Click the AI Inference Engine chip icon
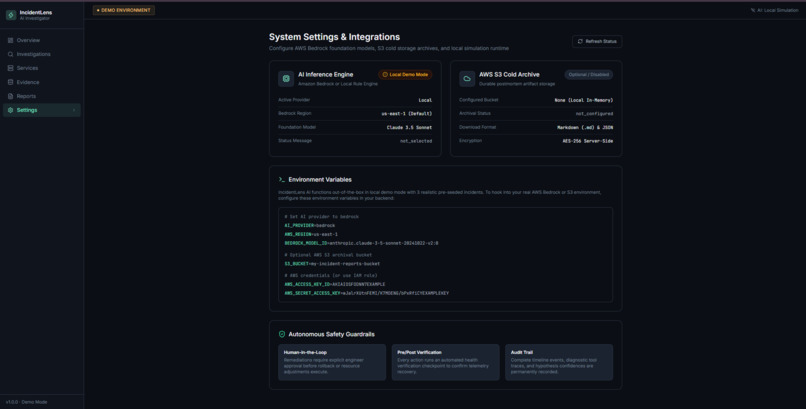Viewport: 806px width, 409px height. click(x=286, y=79)
